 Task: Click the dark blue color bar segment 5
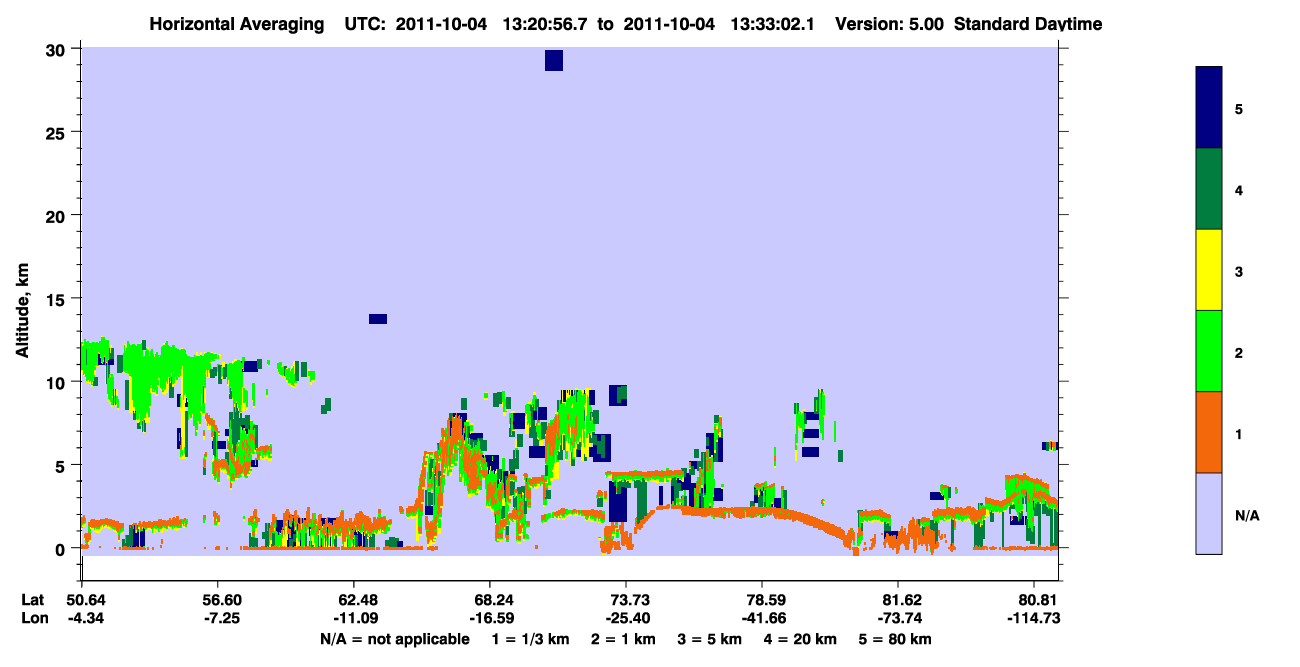(x=1209, y=108)
